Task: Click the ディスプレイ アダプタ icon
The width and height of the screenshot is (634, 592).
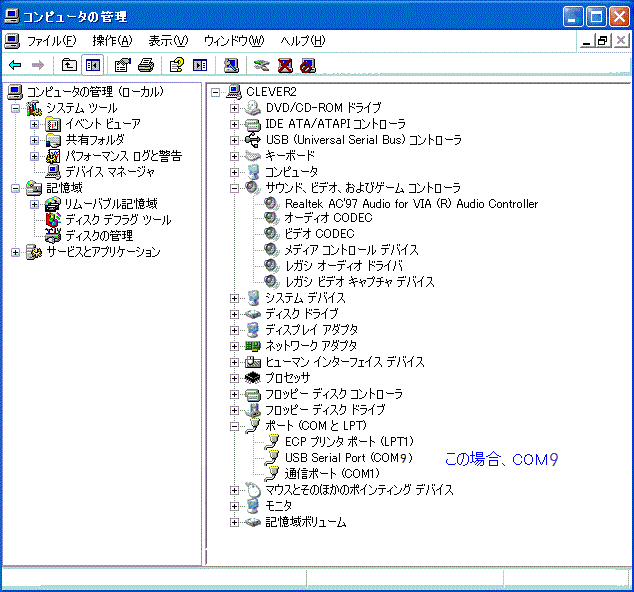Action: point(253,330)
